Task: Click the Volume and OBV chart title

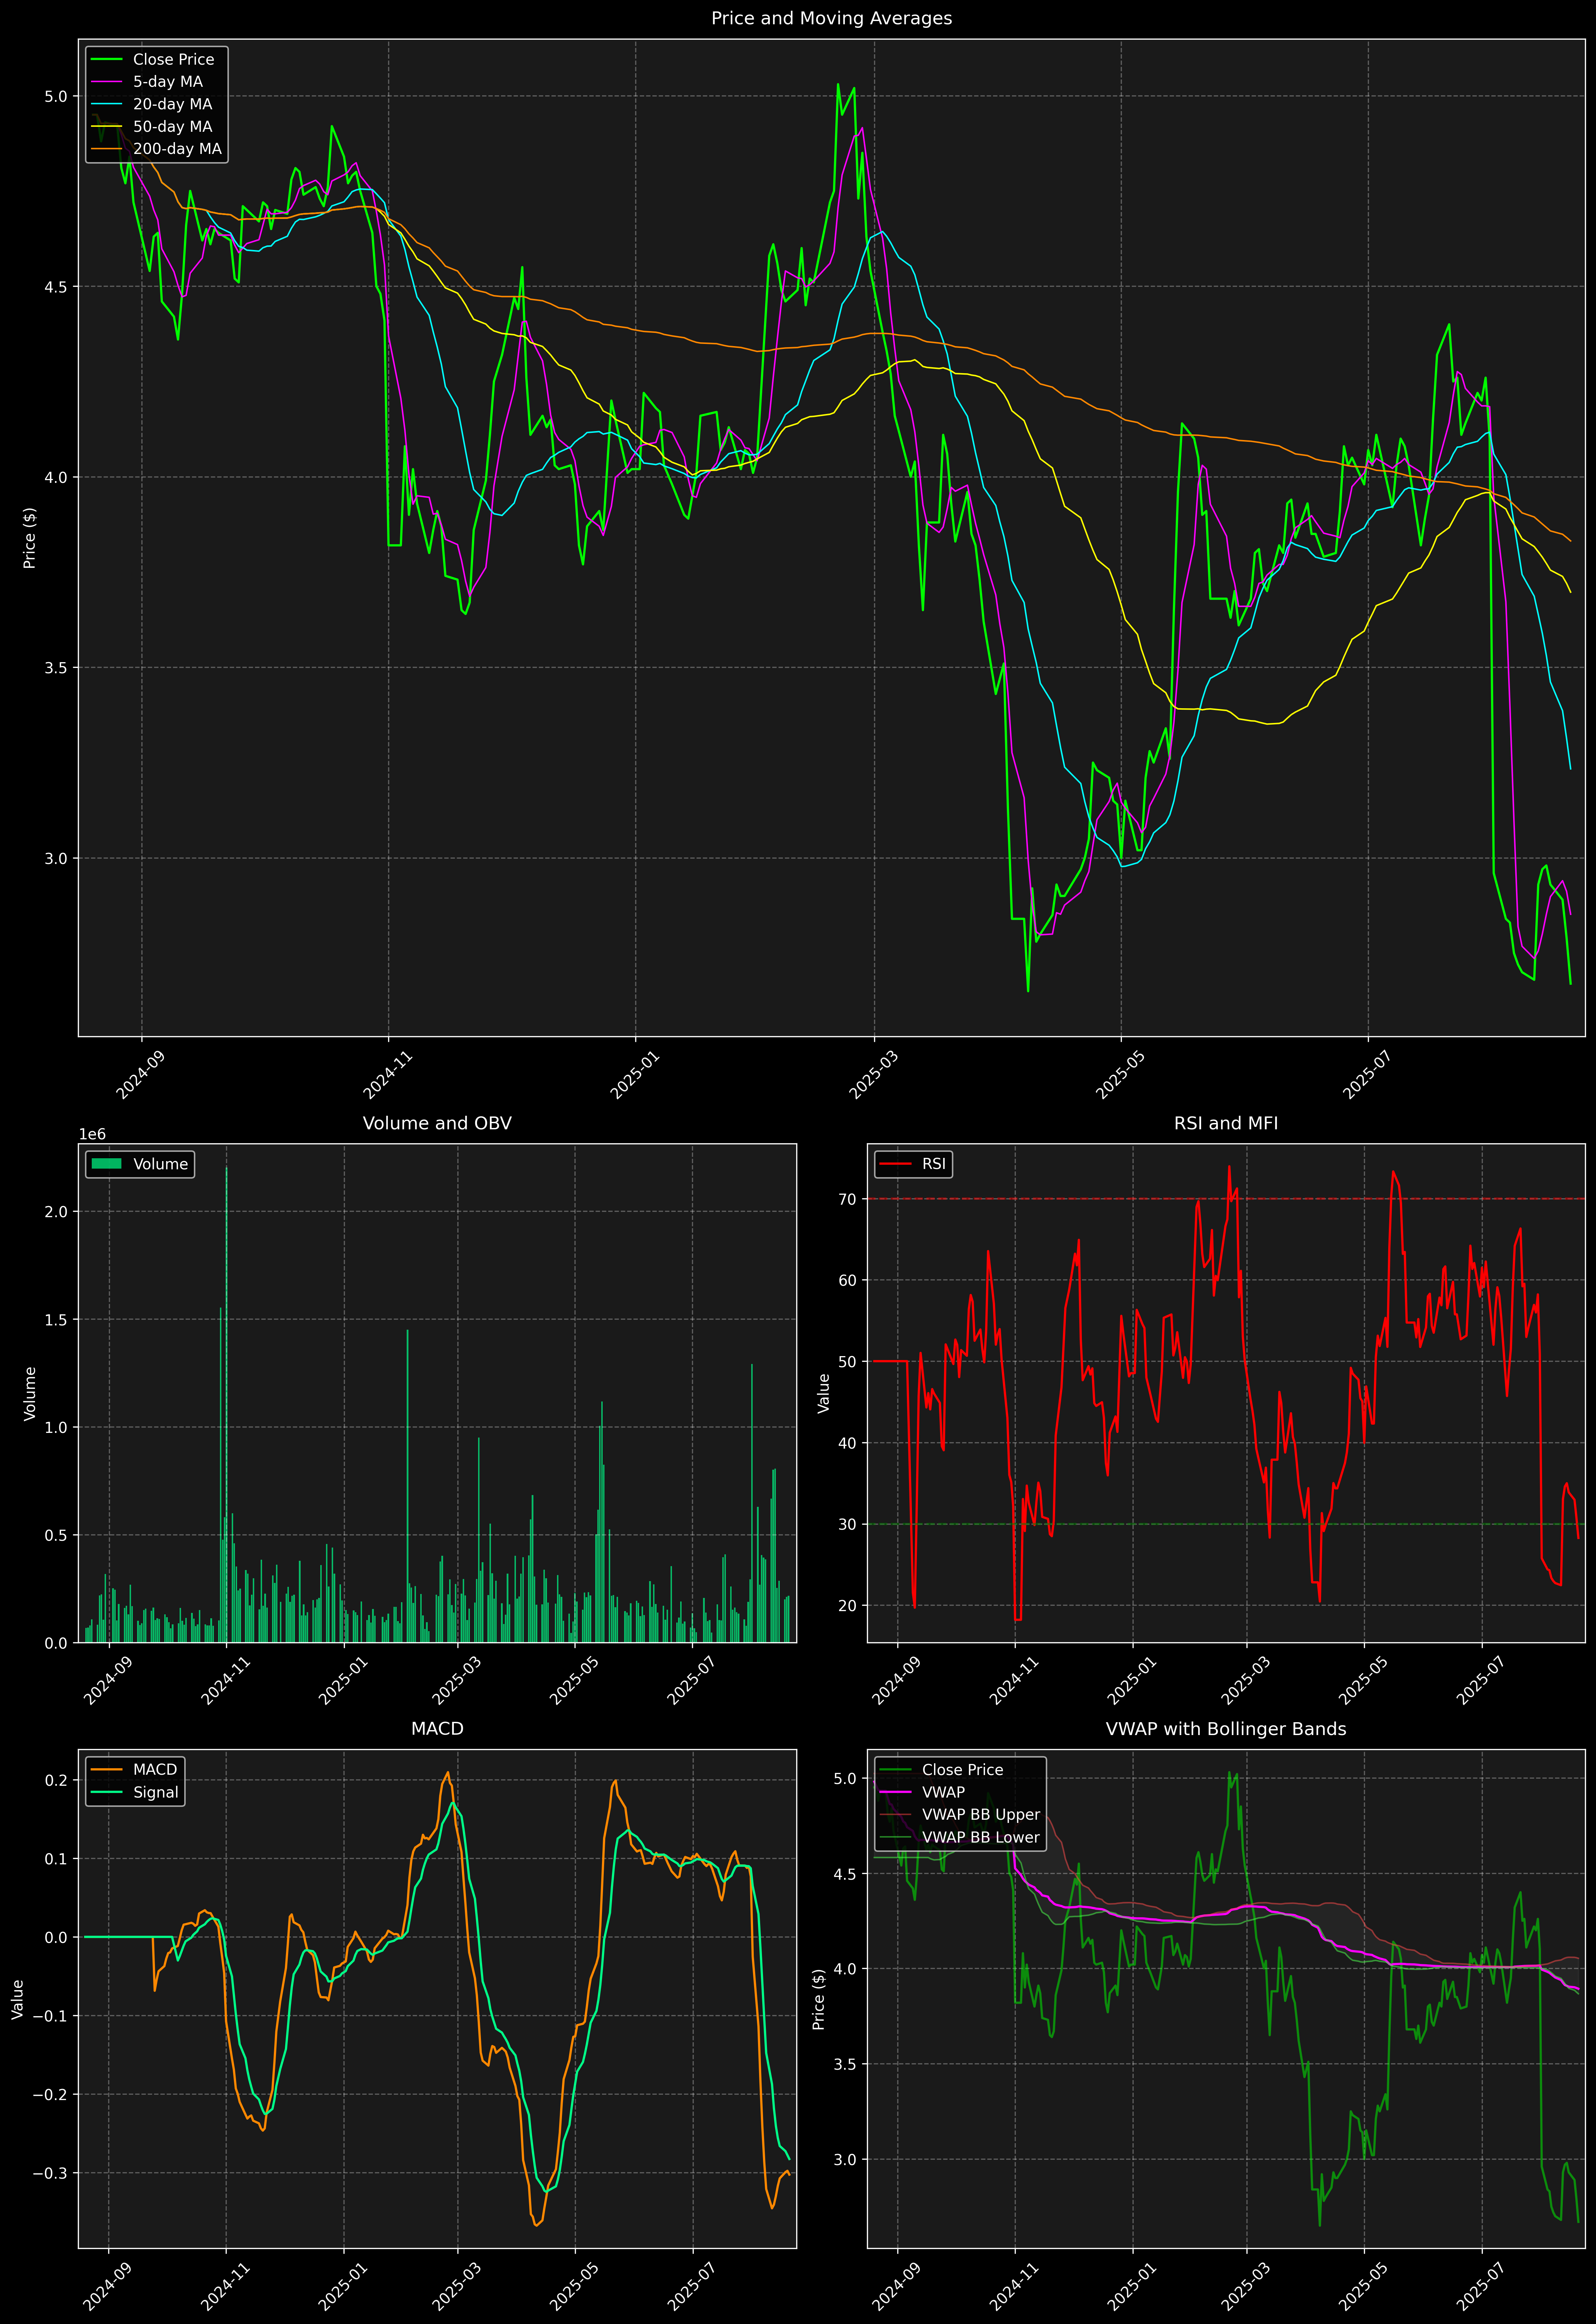Action: point(437,1123)
